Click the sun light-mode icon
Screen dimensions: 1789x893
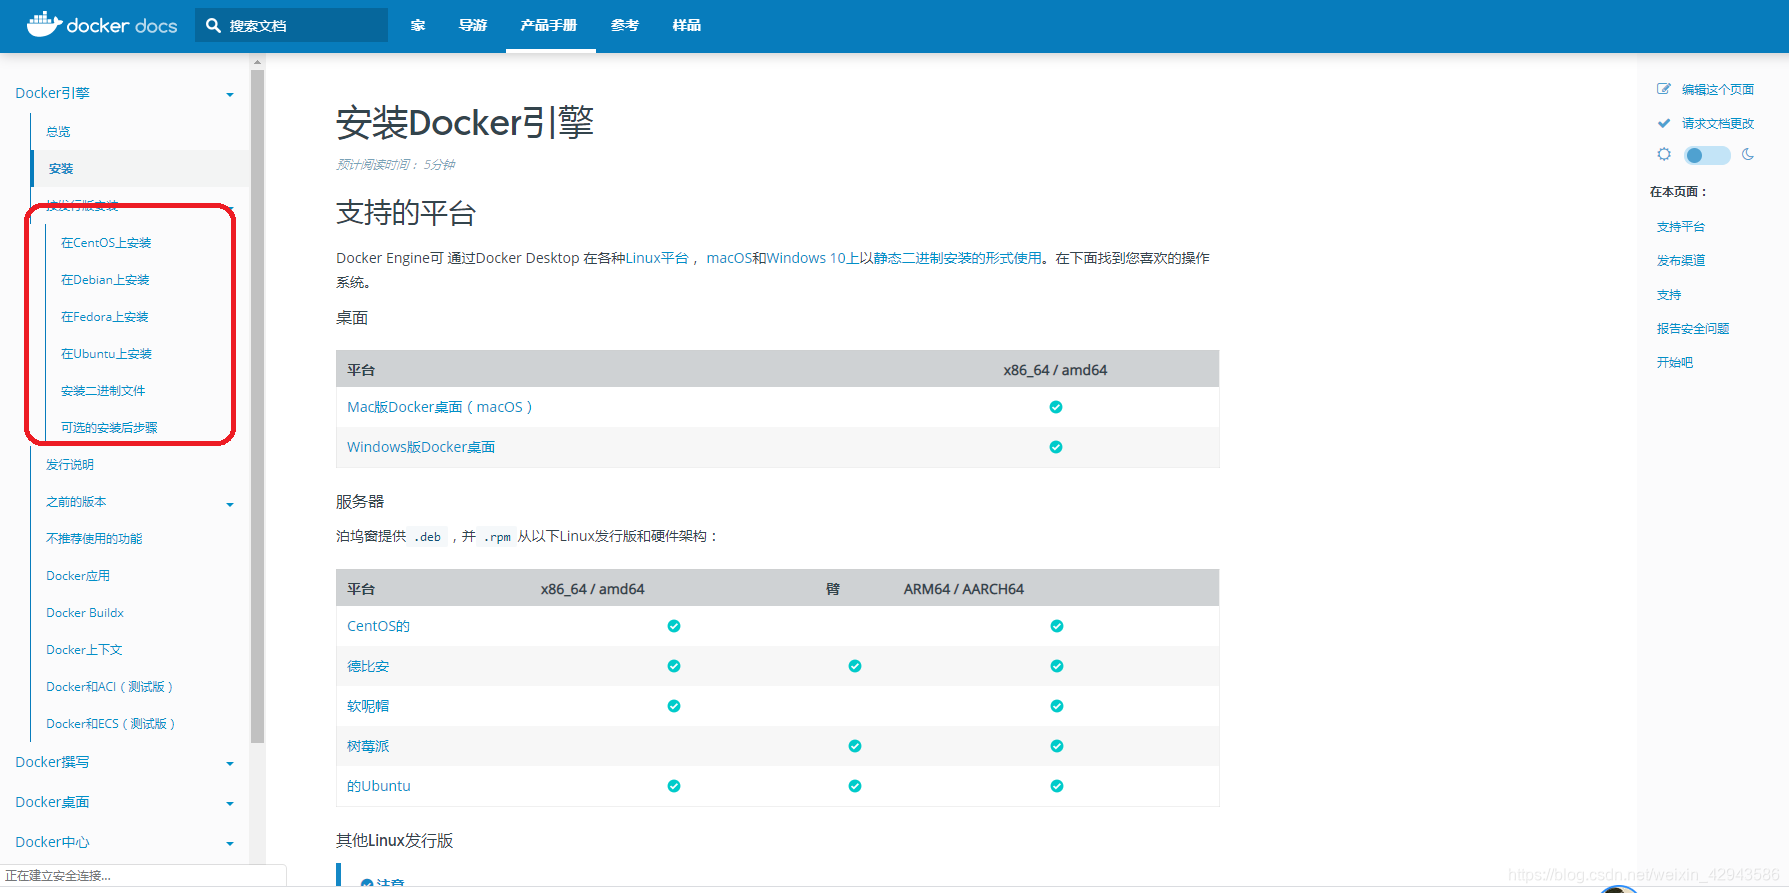[x=1664, y=154]
